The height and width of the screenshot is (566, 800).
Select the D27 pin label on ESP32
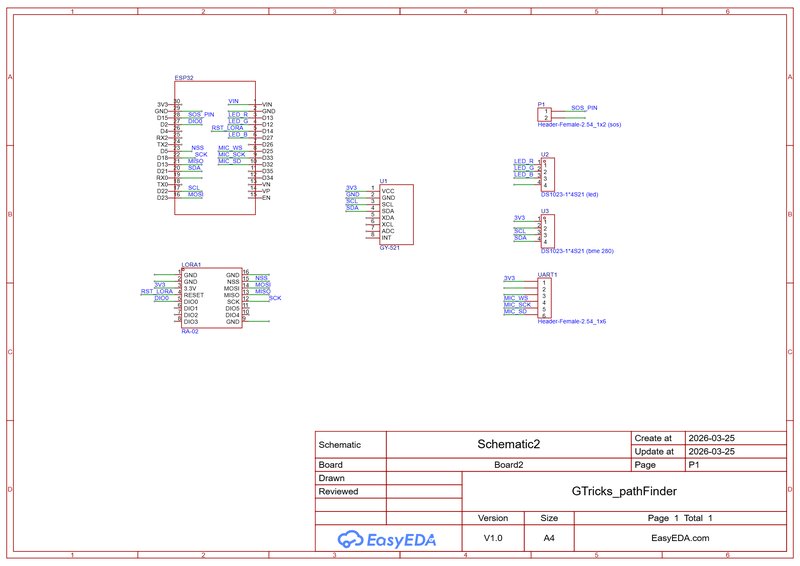tap(267, 138)
